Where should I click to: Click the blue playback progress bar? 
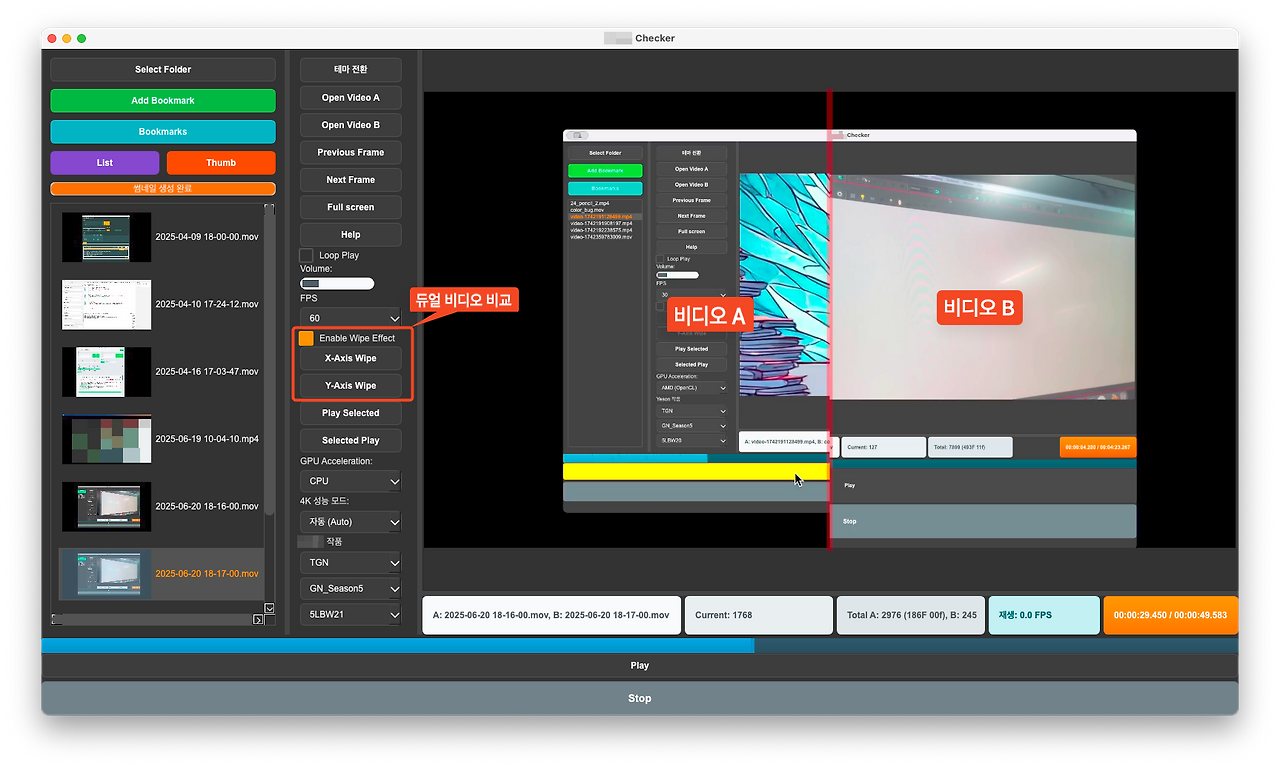(x=640, y=646)
